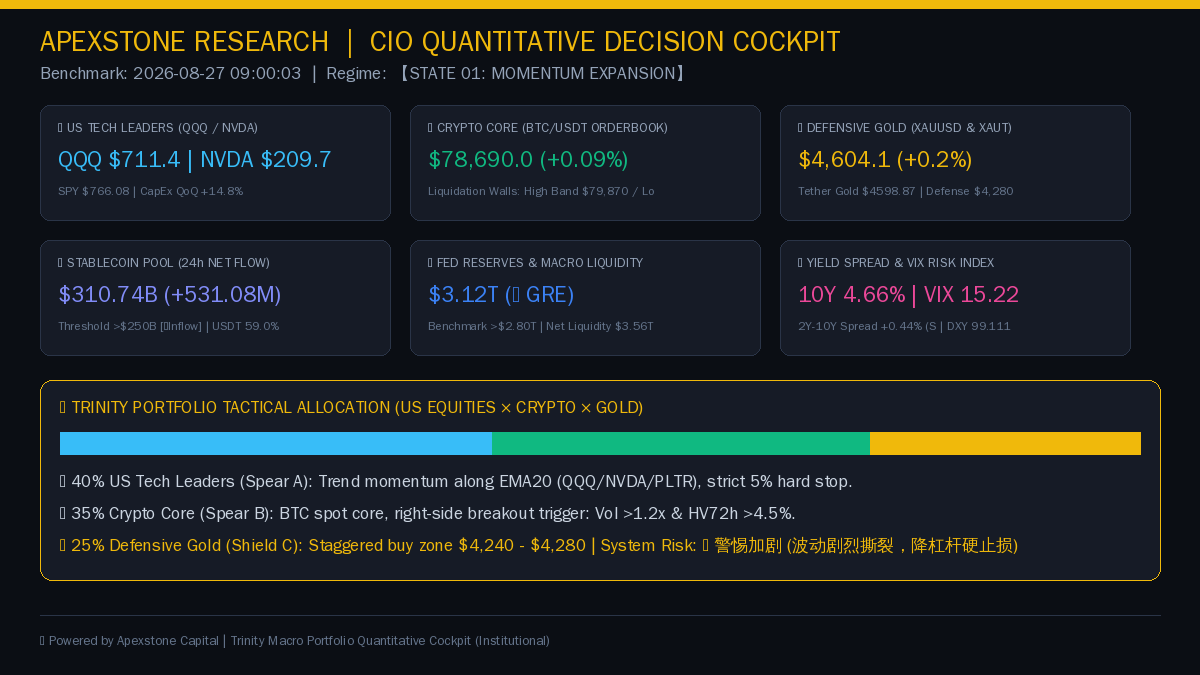Image resolution: width=1200 pixels, height=675 pixels.
Task: Select the 35% Crypto Core (Spear B) line
Action: 428,514
